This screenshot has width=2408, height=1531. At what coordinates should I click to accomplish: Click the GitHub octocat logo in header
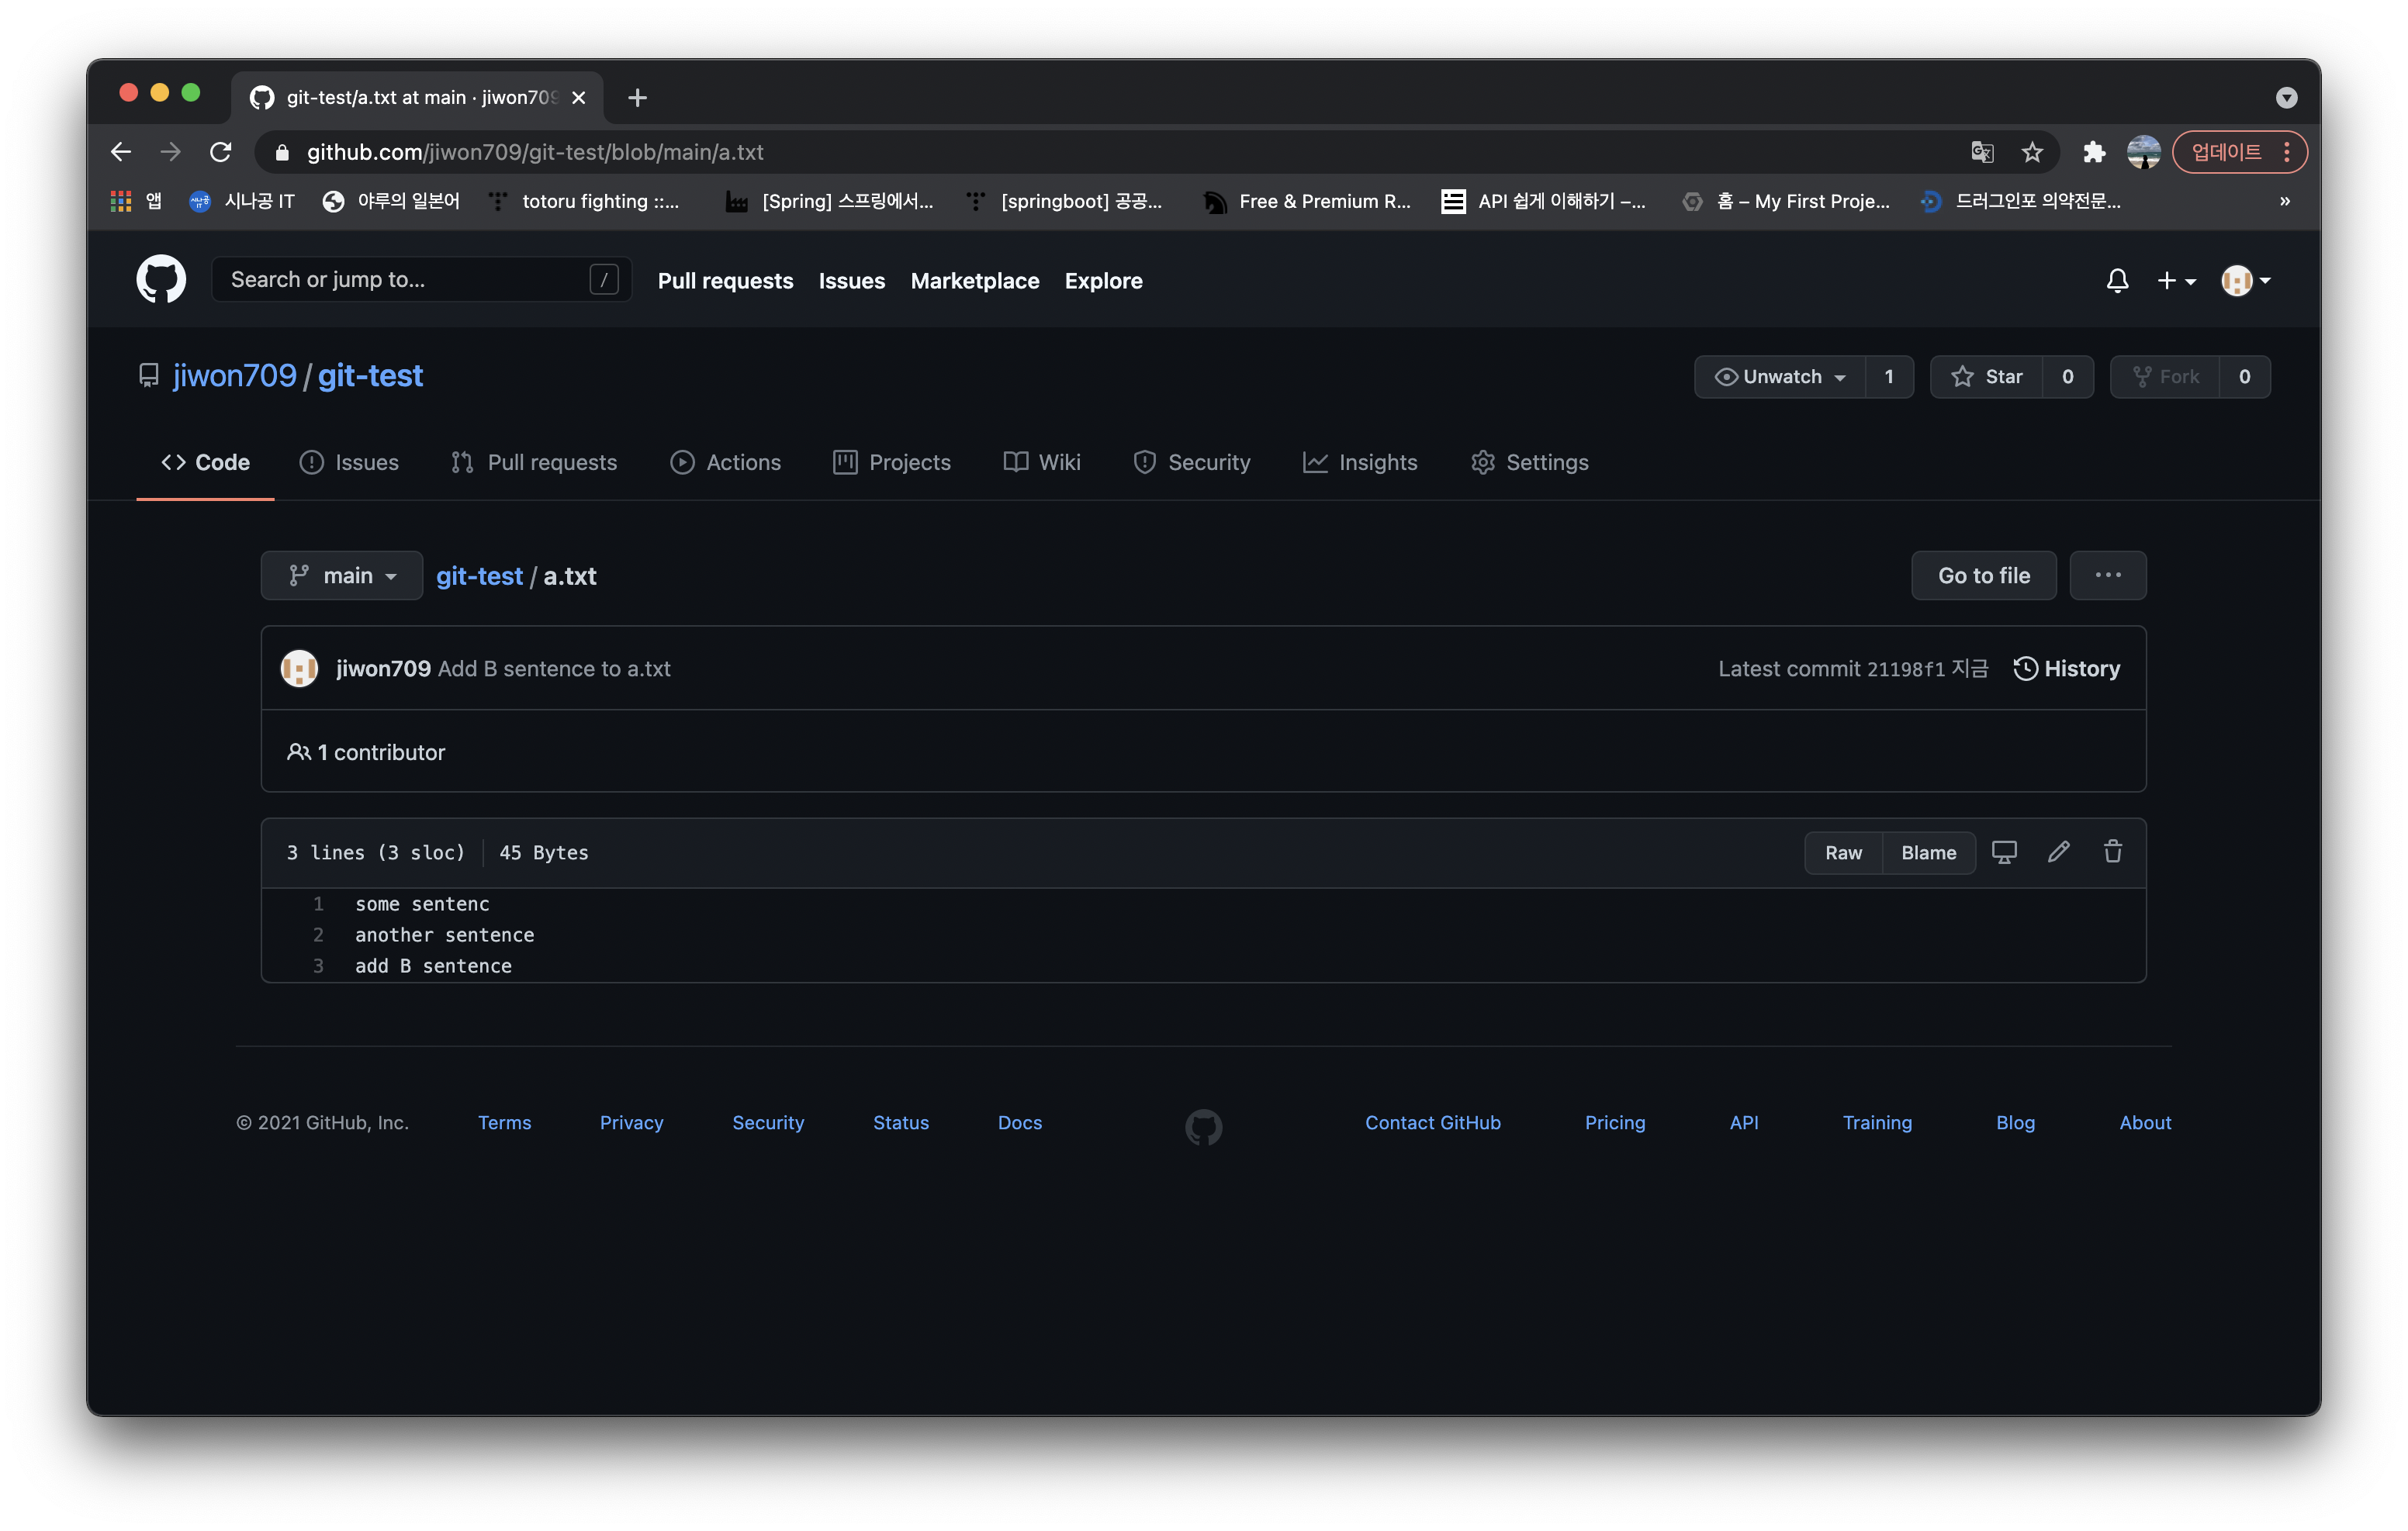click(x=161, y=280)
